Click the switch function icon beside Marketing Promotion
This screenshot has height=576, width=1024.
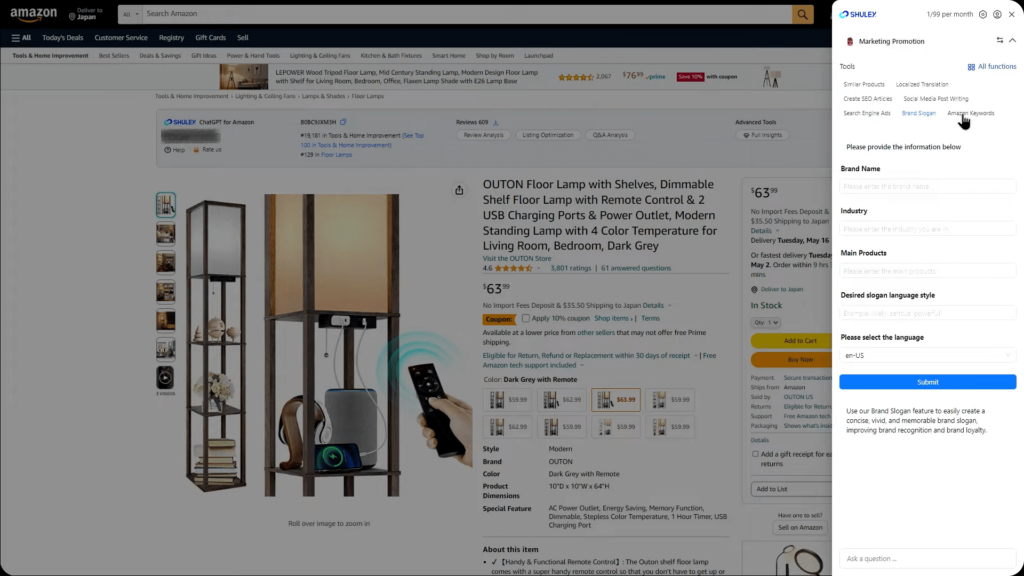[x=1000, y=40]
